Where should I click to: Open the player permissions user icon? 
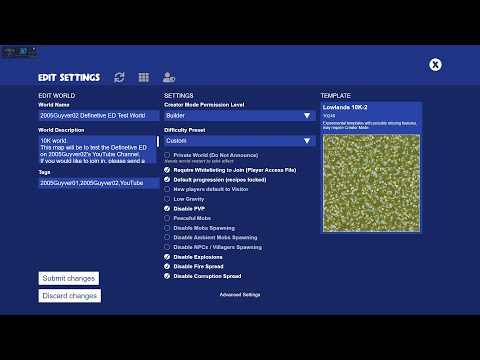(x=169, y=77)
